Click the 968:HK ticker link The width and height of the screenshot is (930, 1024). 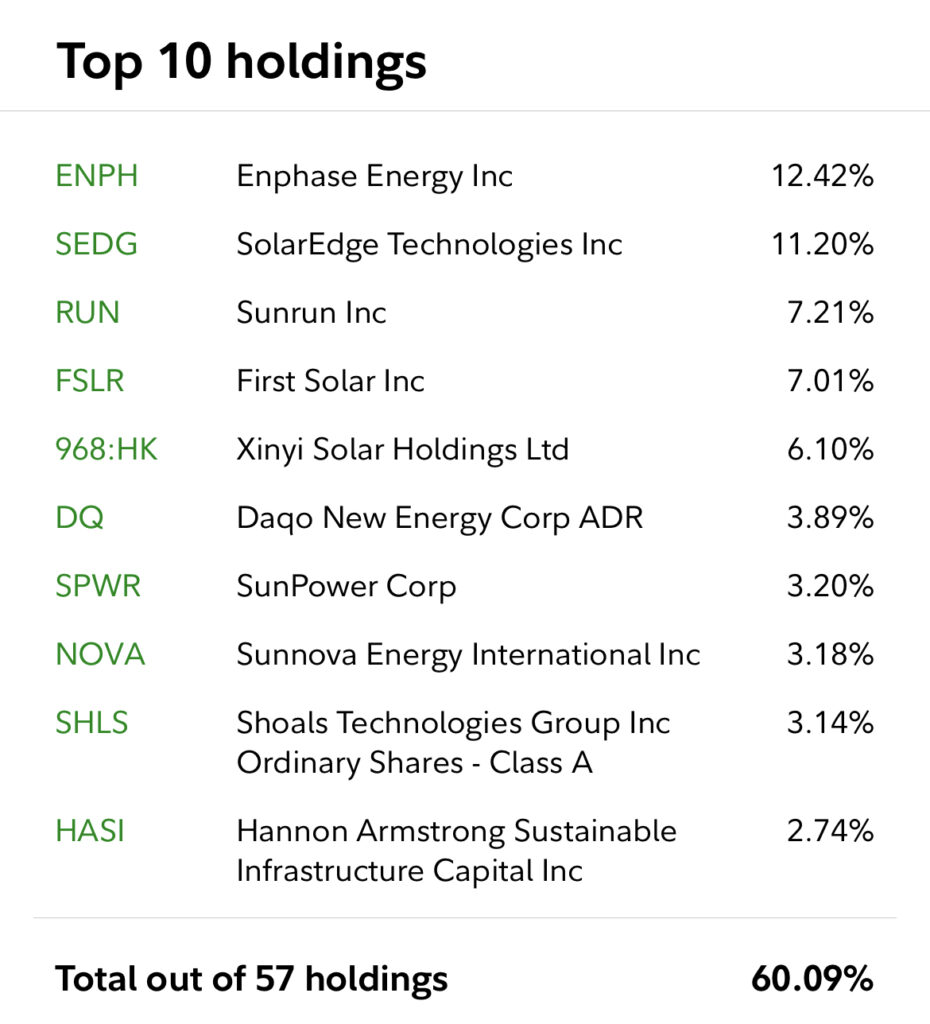106,449
